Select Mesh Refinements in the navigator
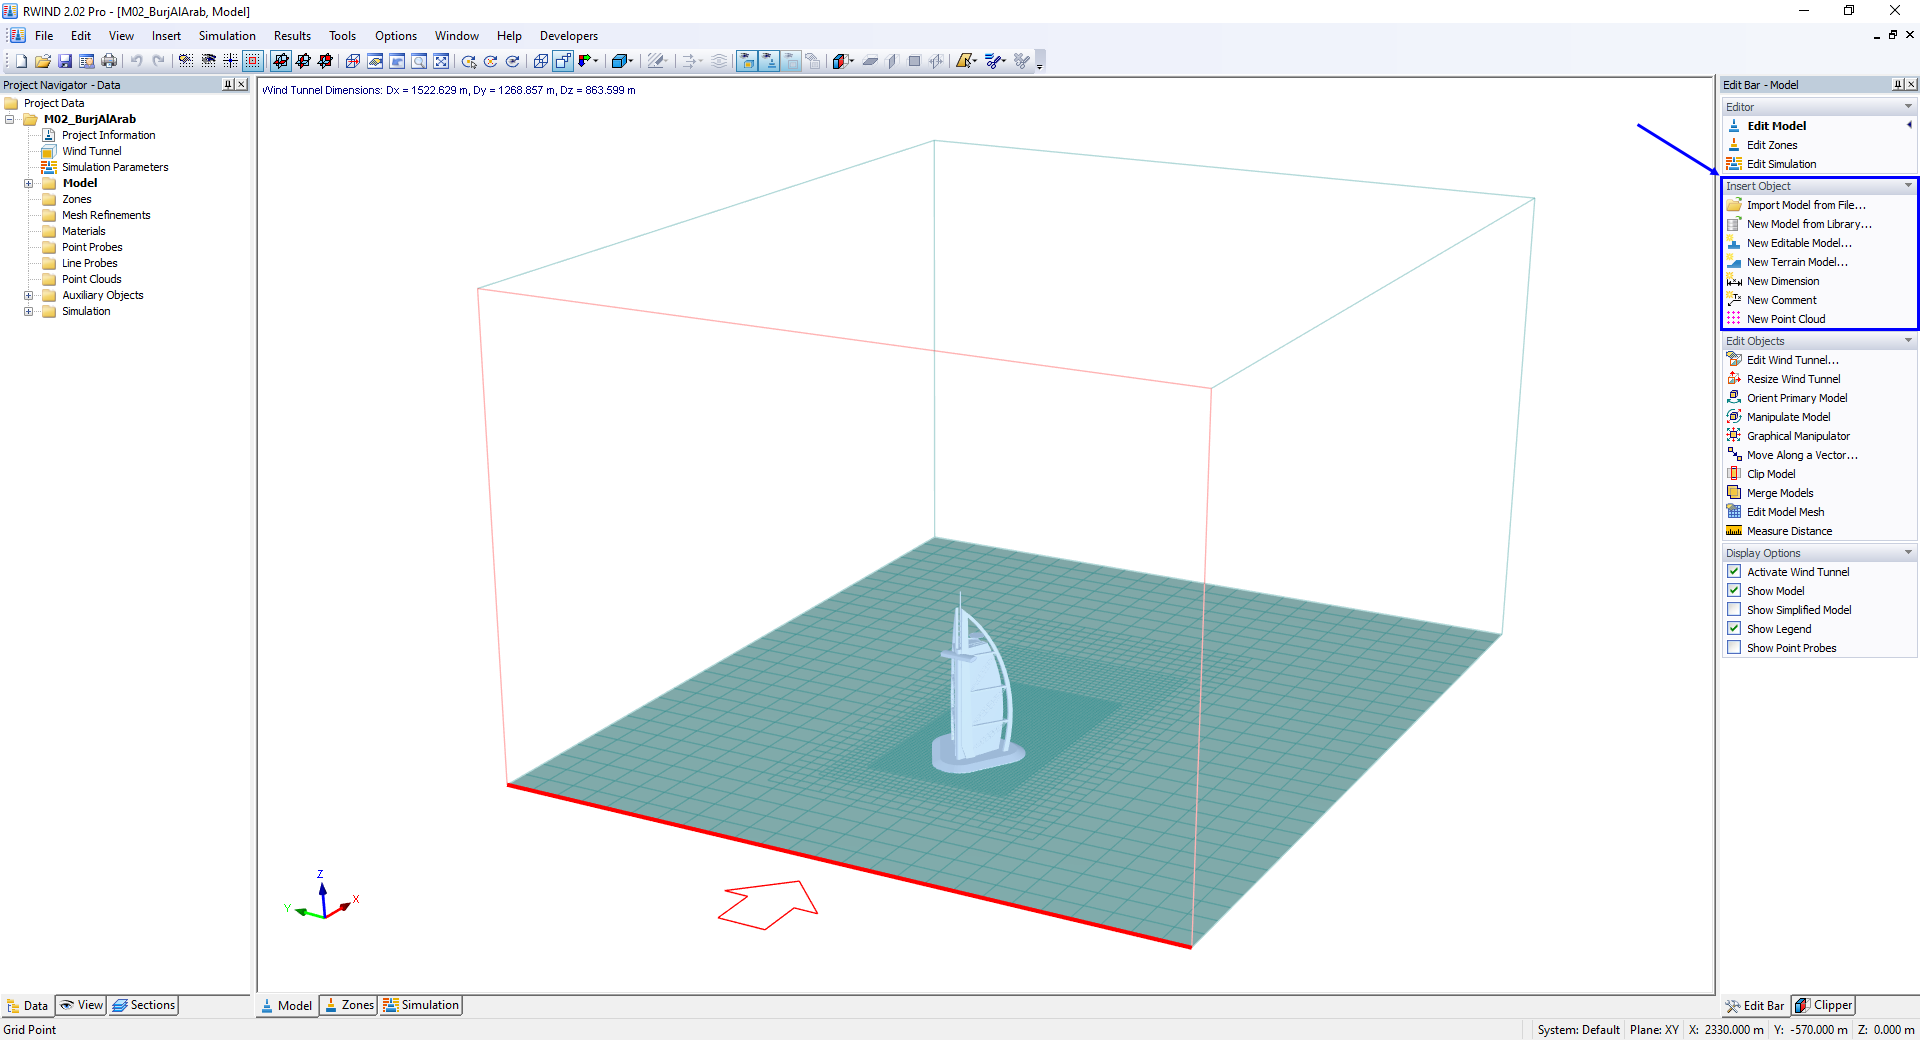Image resolution: width=1920 pixels, height=1040 pixels. point(106,215)
